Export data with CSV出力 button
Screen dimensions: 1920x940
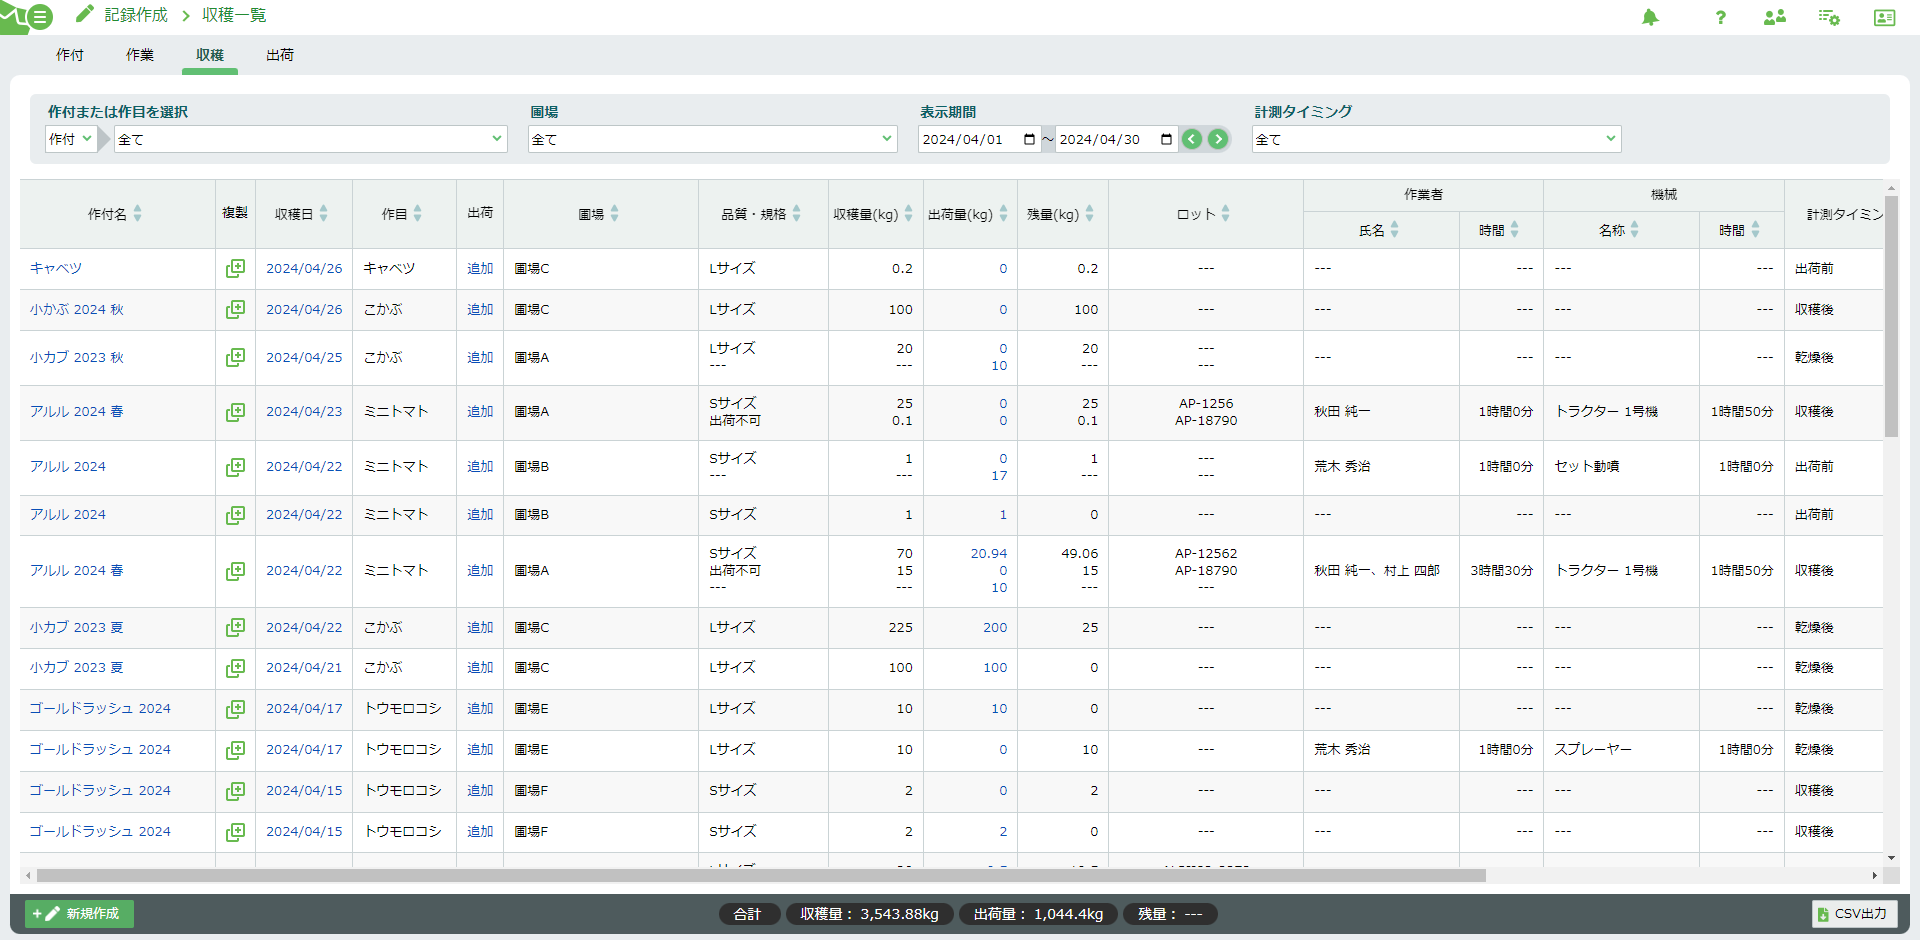tap(1854, 914)
